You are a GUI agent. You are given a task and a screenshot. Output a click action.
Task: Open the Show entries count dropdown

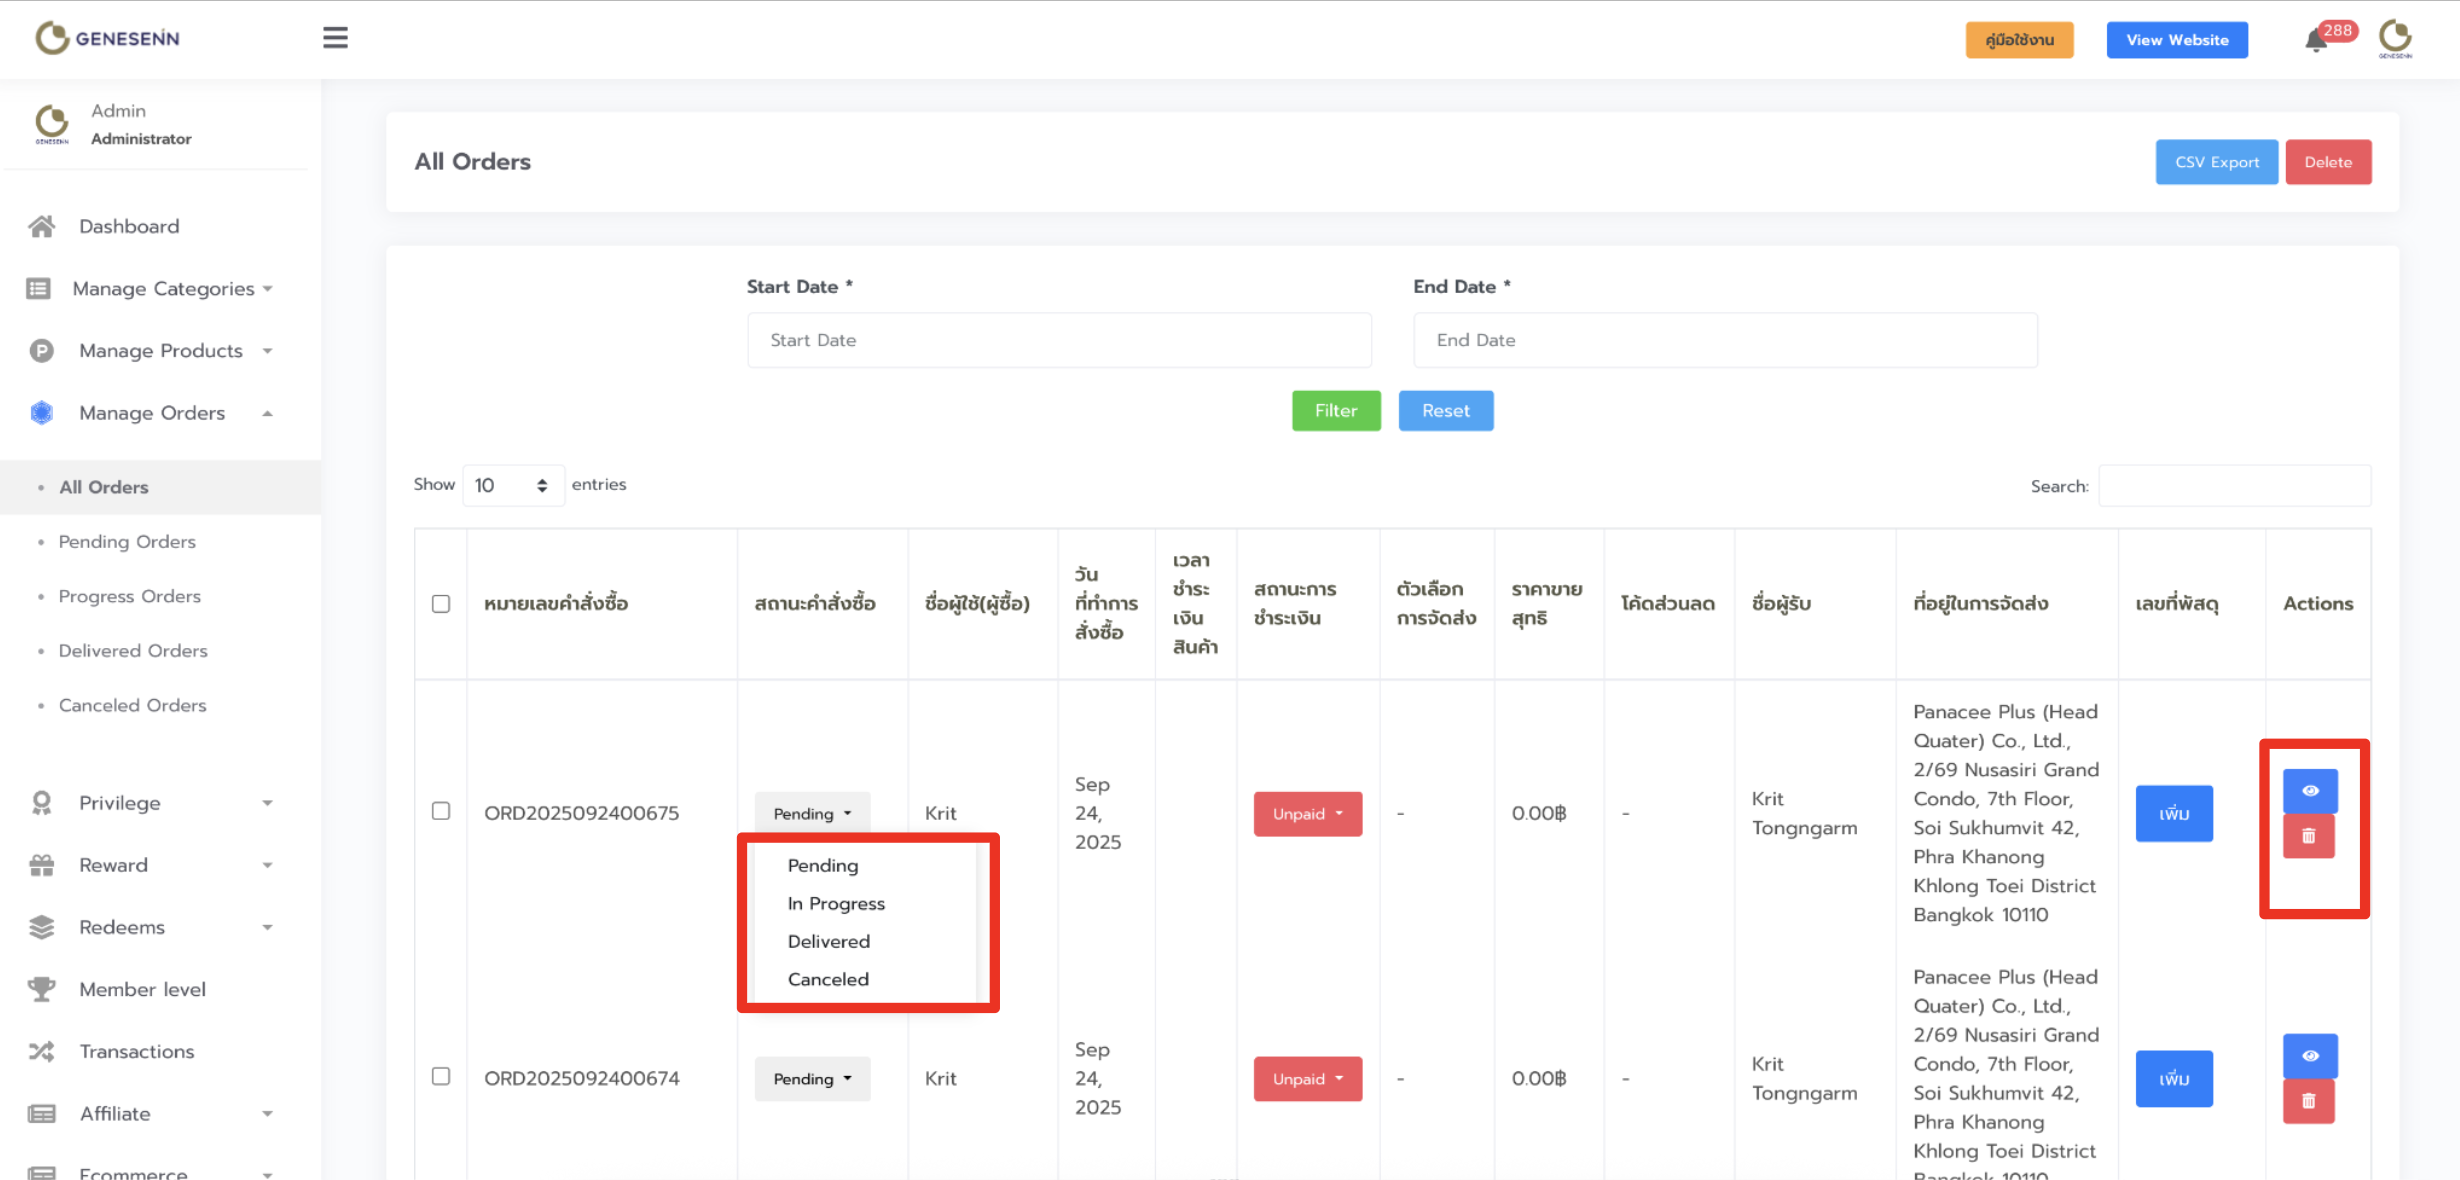click(x=512, y=485)
